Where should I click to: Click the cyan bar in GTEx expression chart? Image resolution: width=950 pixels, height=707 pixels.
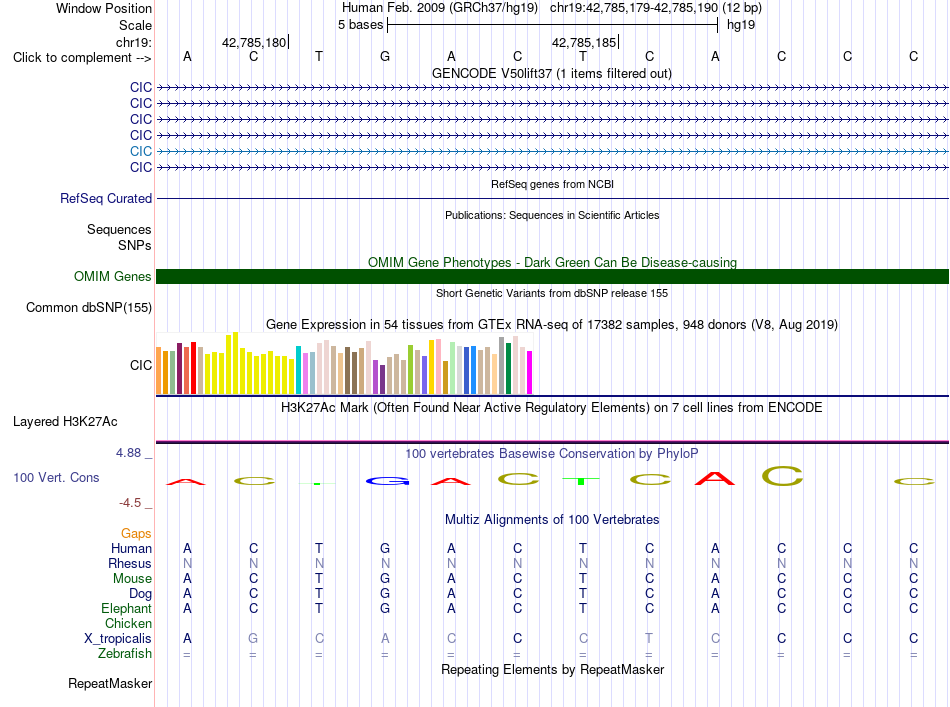298,370
